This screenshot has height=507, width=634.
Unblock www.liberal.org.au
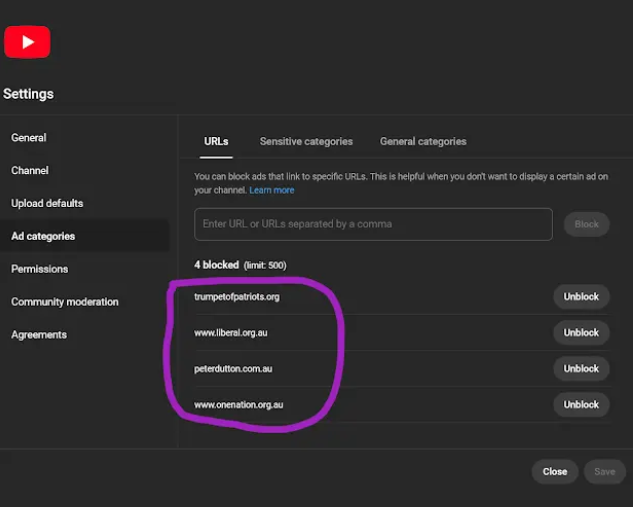pos(581,333)
